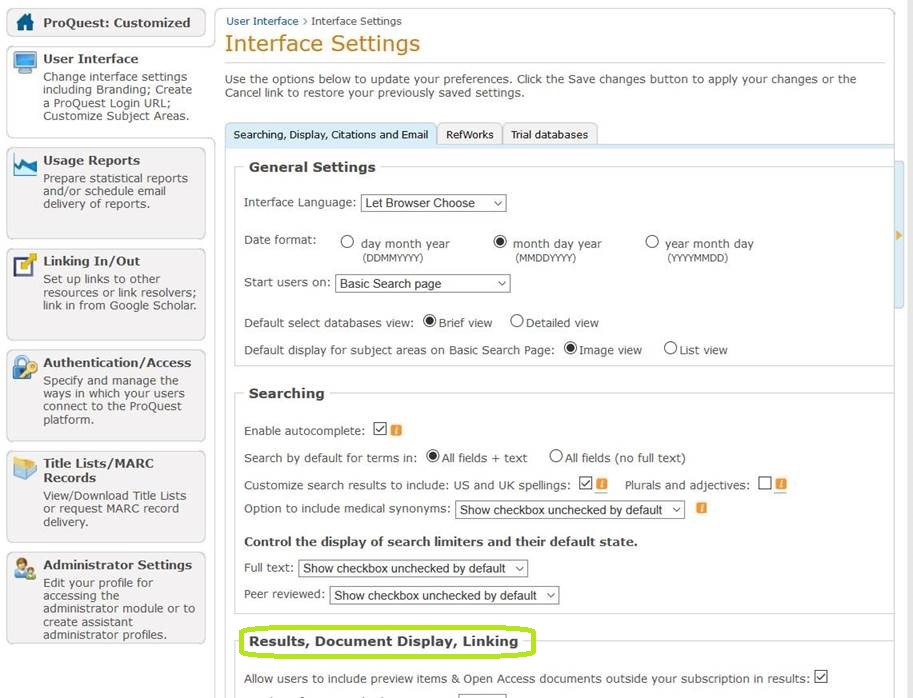The image size is (913, 698).
Task: Open the Interface Language dropdown
Action: pos(434,203)
